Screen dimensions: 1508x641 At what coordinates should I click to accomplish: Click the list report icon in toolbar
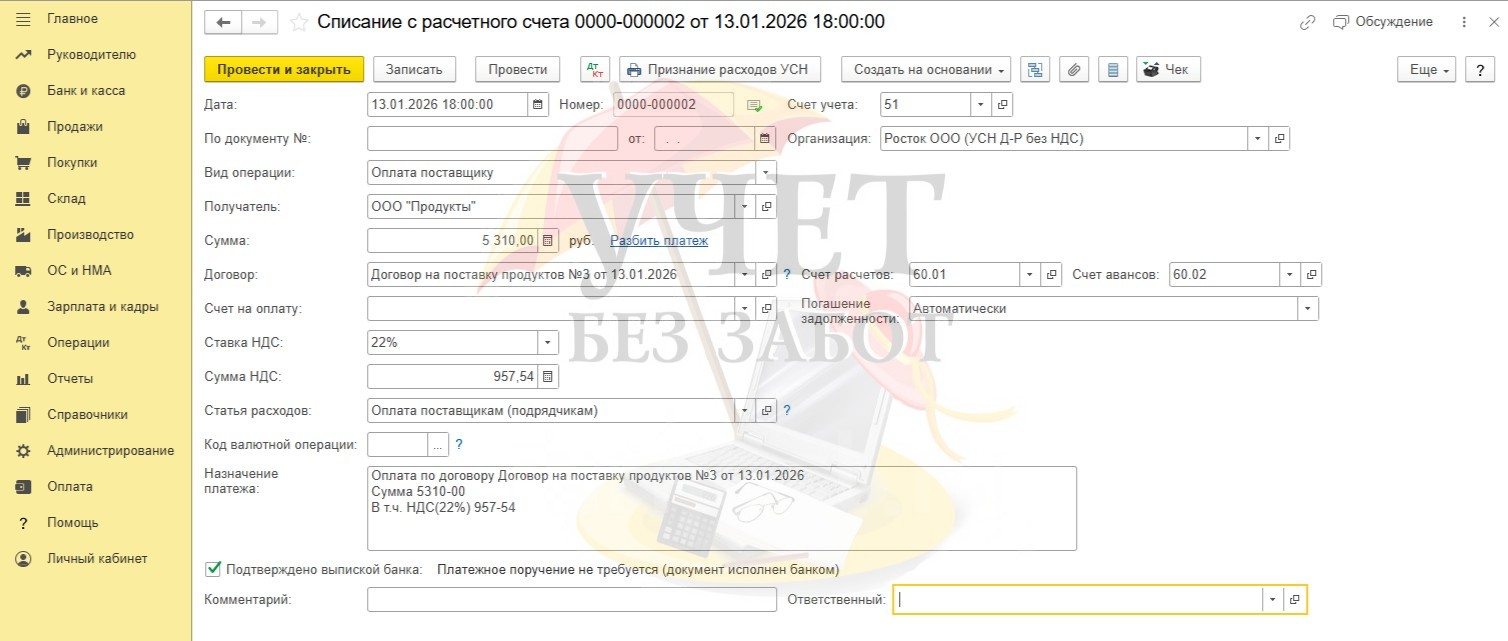pos(1113,69)
